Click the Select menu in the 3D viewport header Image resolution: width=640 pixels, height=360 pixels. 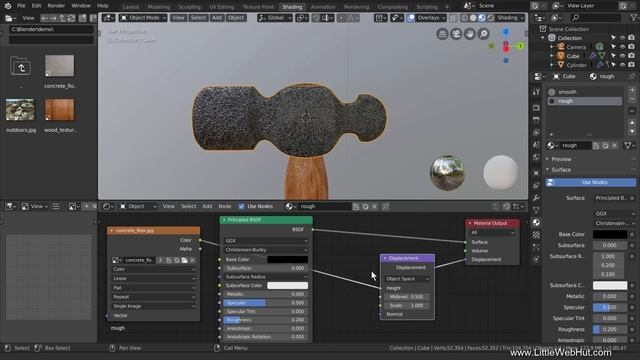coord(198,18)
